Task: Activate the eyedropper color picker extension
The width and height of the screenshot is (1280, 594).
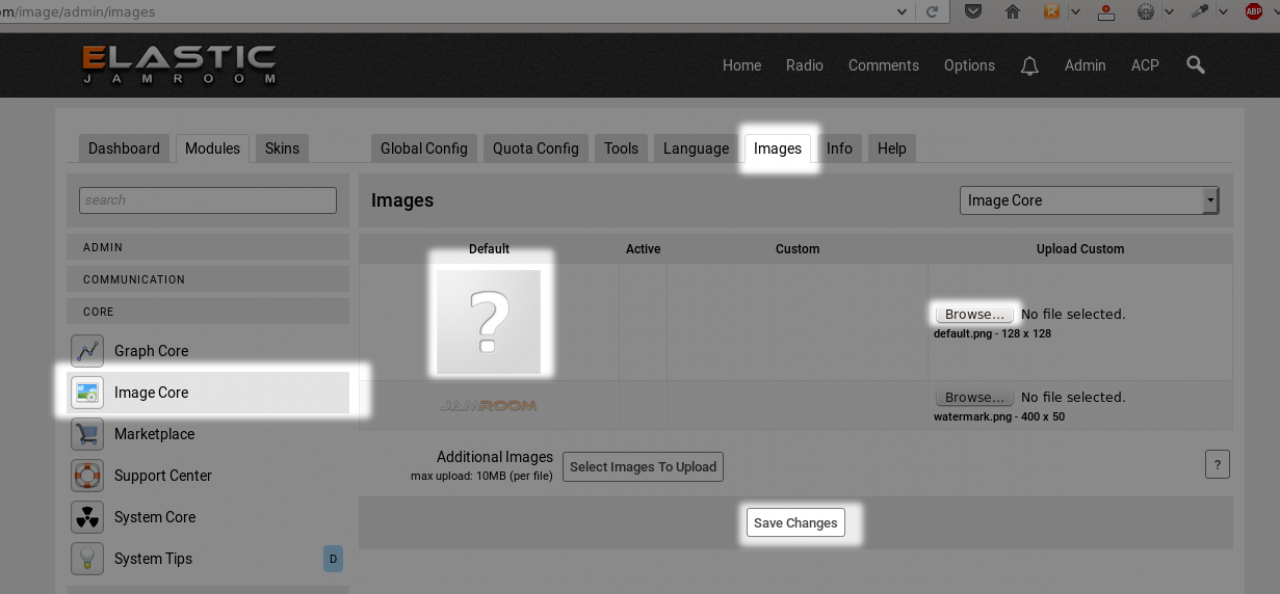Action: point(1200,12)
